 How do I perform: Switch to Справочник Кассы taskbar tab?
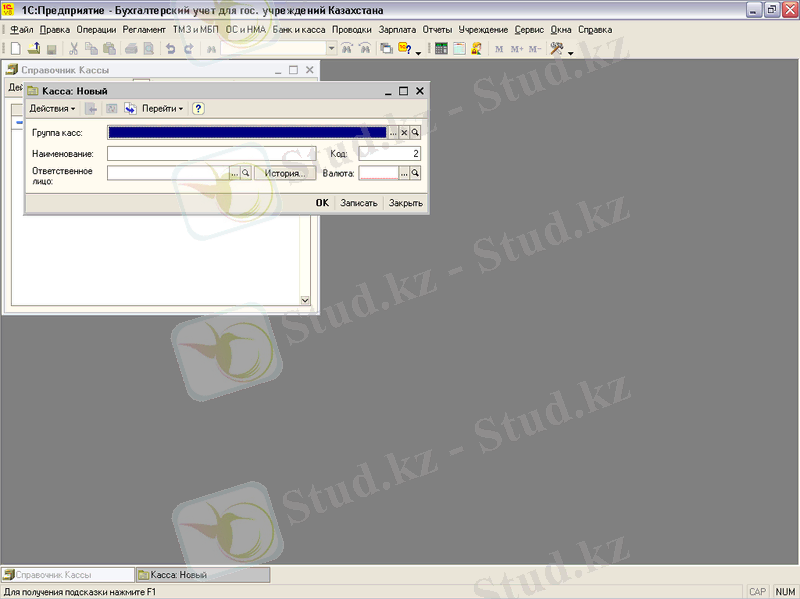click(67, 575)
